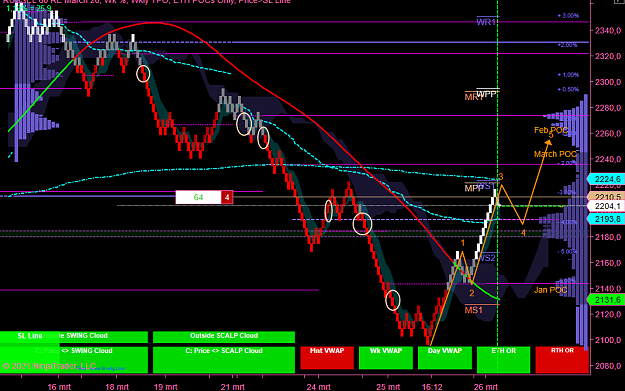Click the 2320,0 price axis label

click(608, 56)
